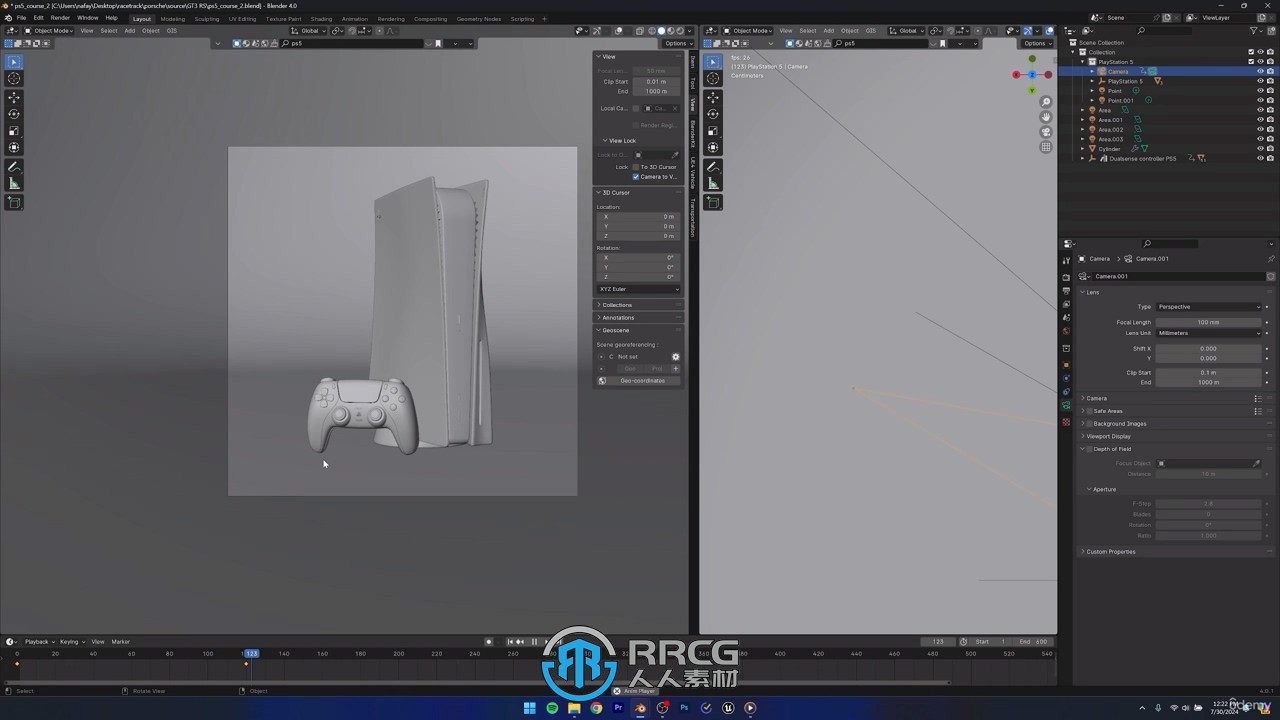This screenshot has height=720, width=1280.
Task: Select the Move tool in left viewport toolbar
Action: [x=14, y=97]
